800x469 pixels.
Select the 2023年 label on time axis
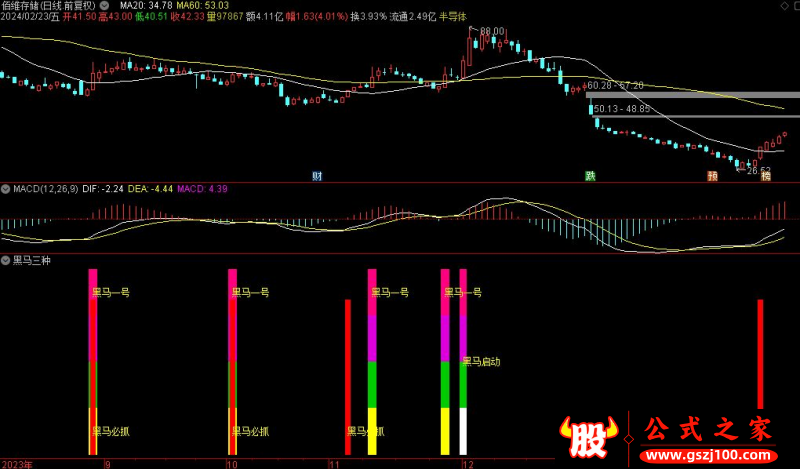pyautogui.click(x=17, y=464)
